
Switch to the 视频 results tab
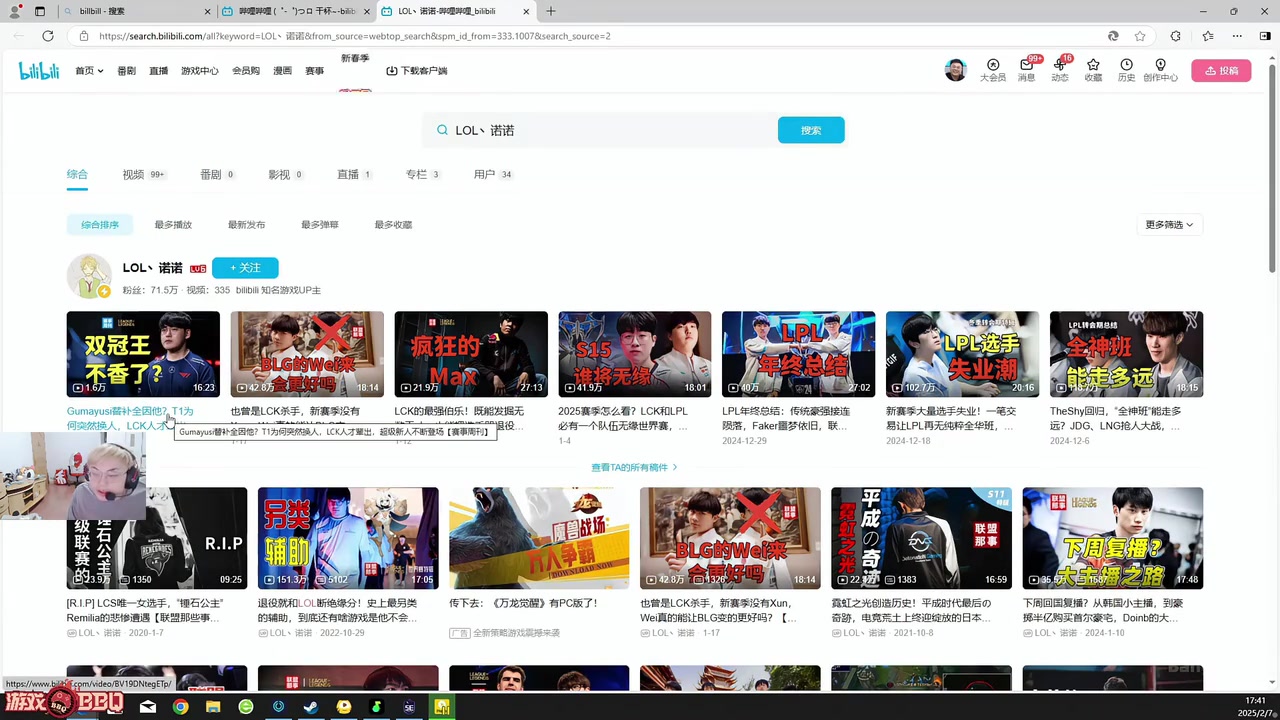(142, 174)
